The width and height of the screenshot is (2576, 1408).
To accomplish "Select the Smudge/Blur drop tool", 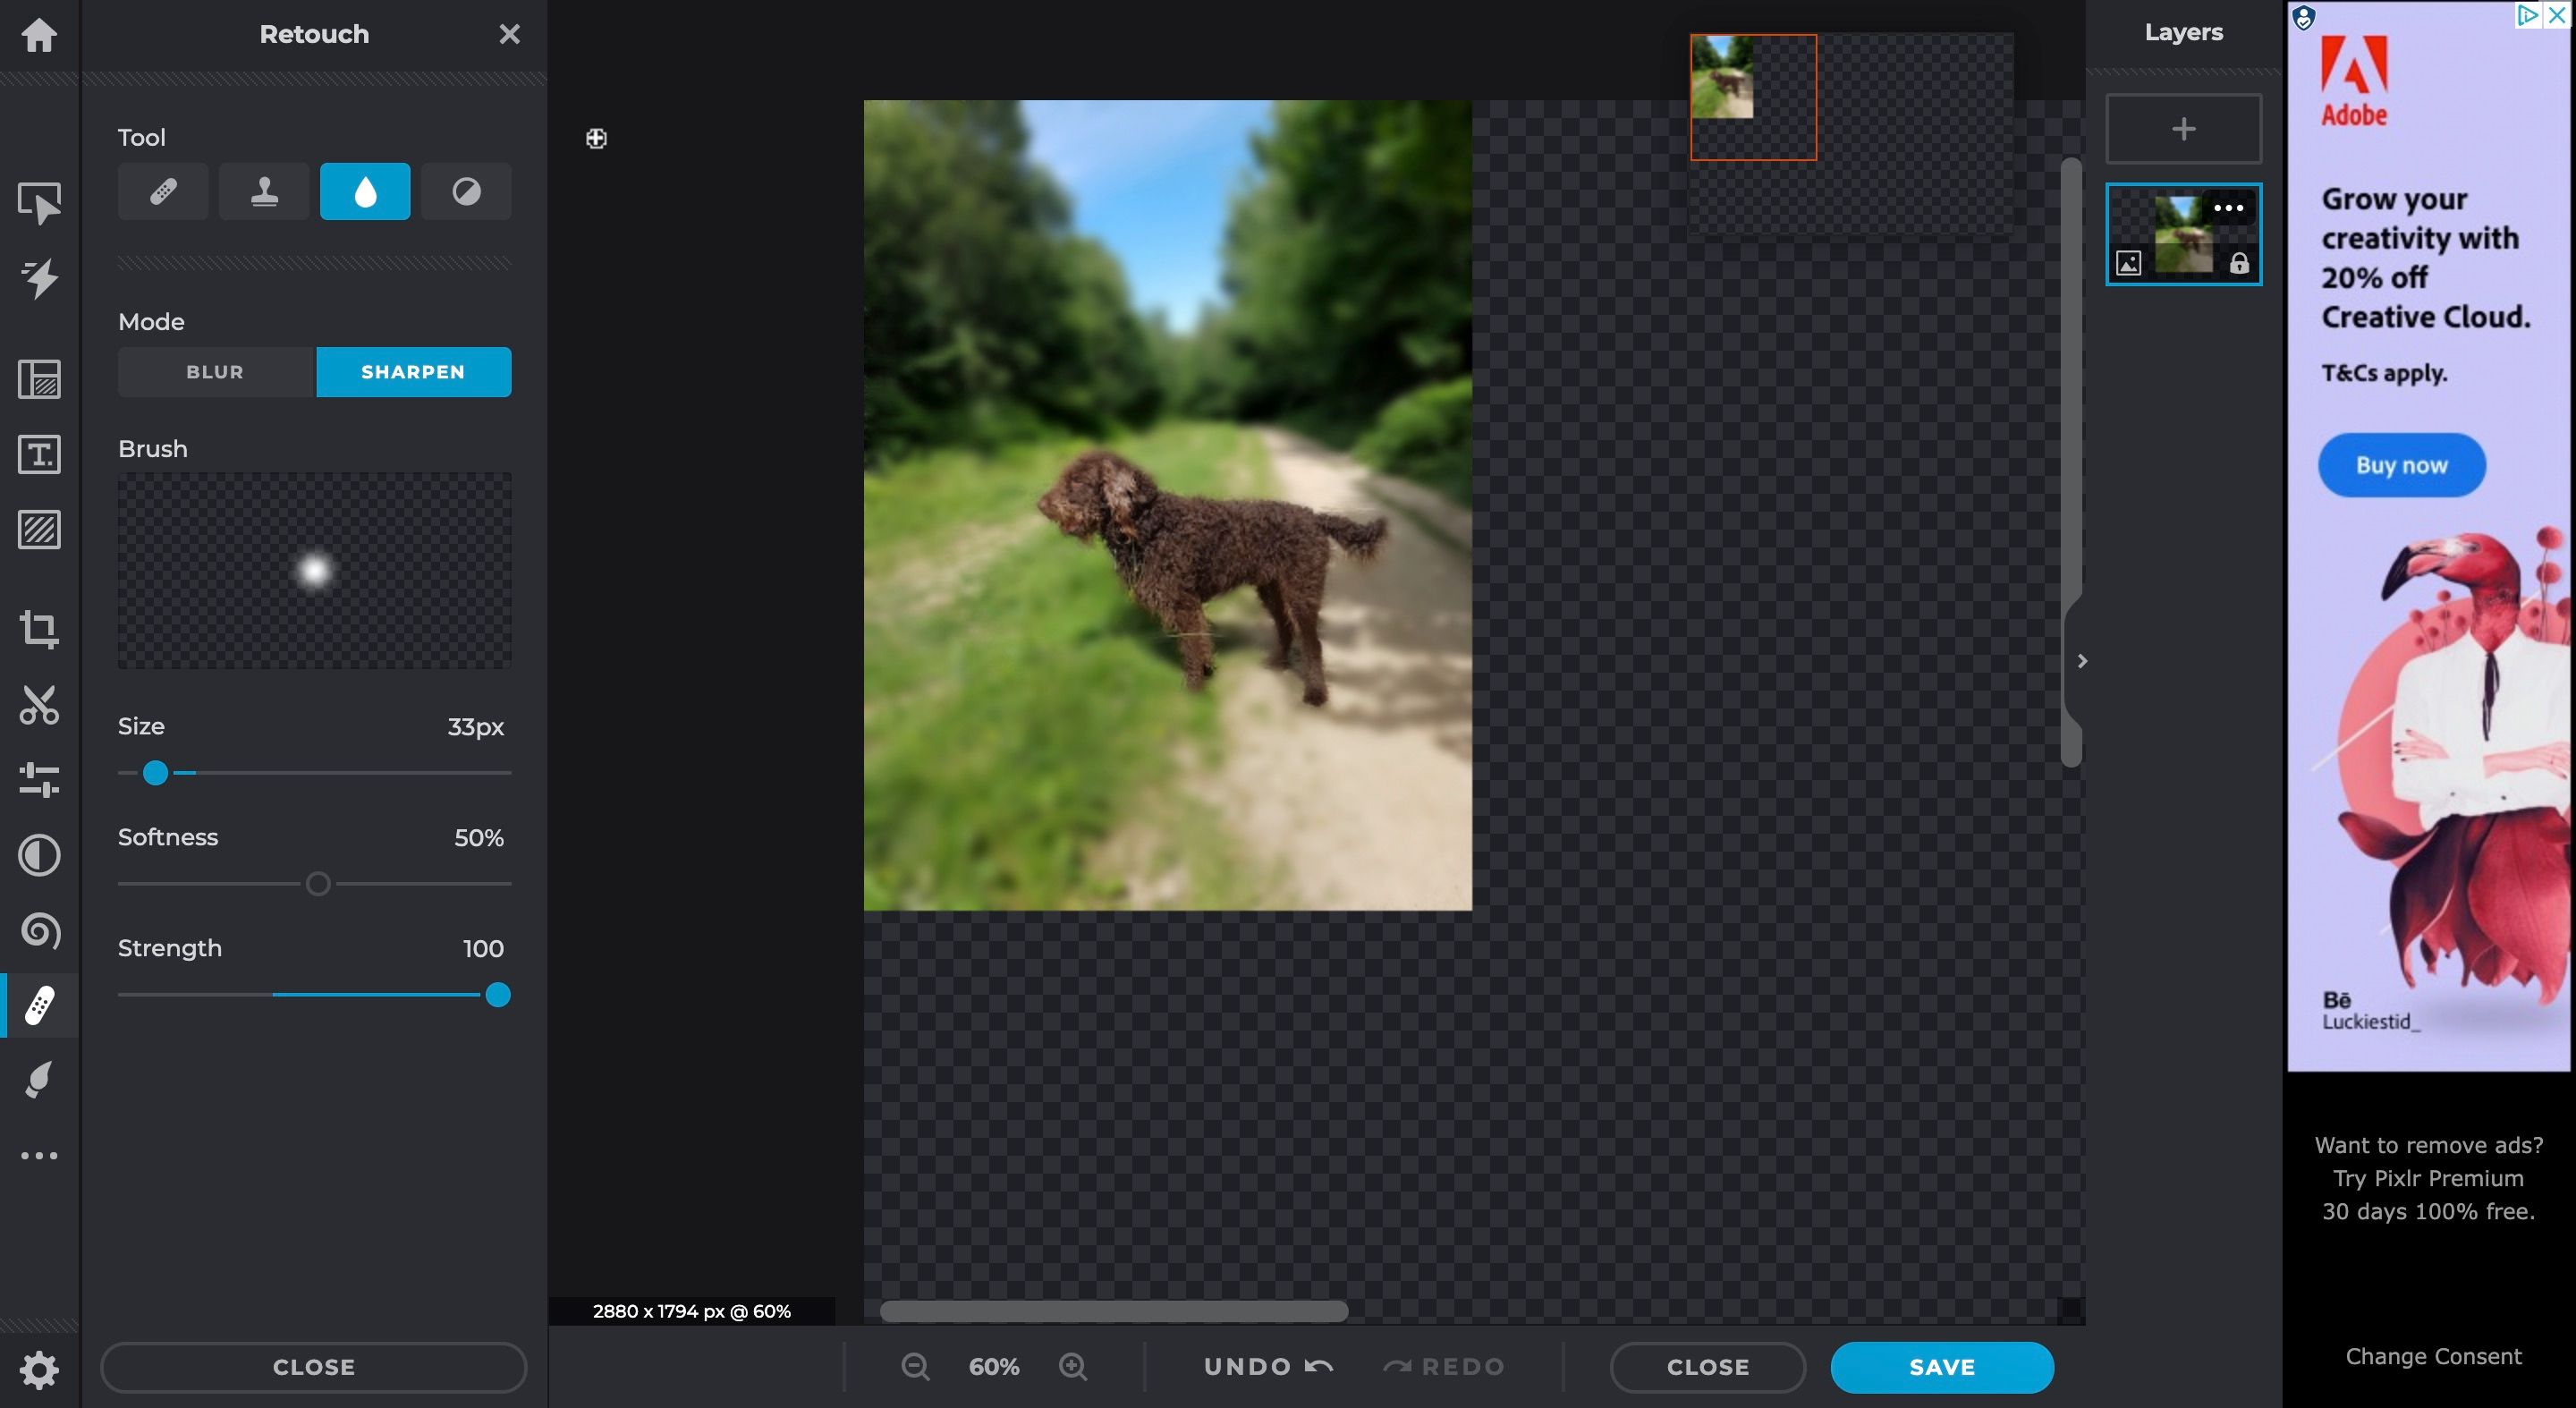I will (364, 191).
